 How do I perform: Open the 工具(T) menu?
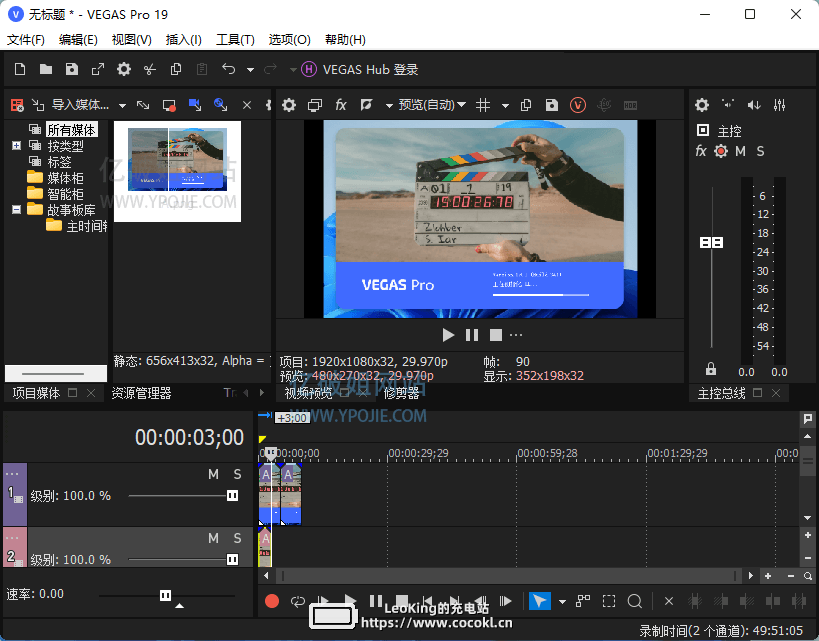pos(235,40)
